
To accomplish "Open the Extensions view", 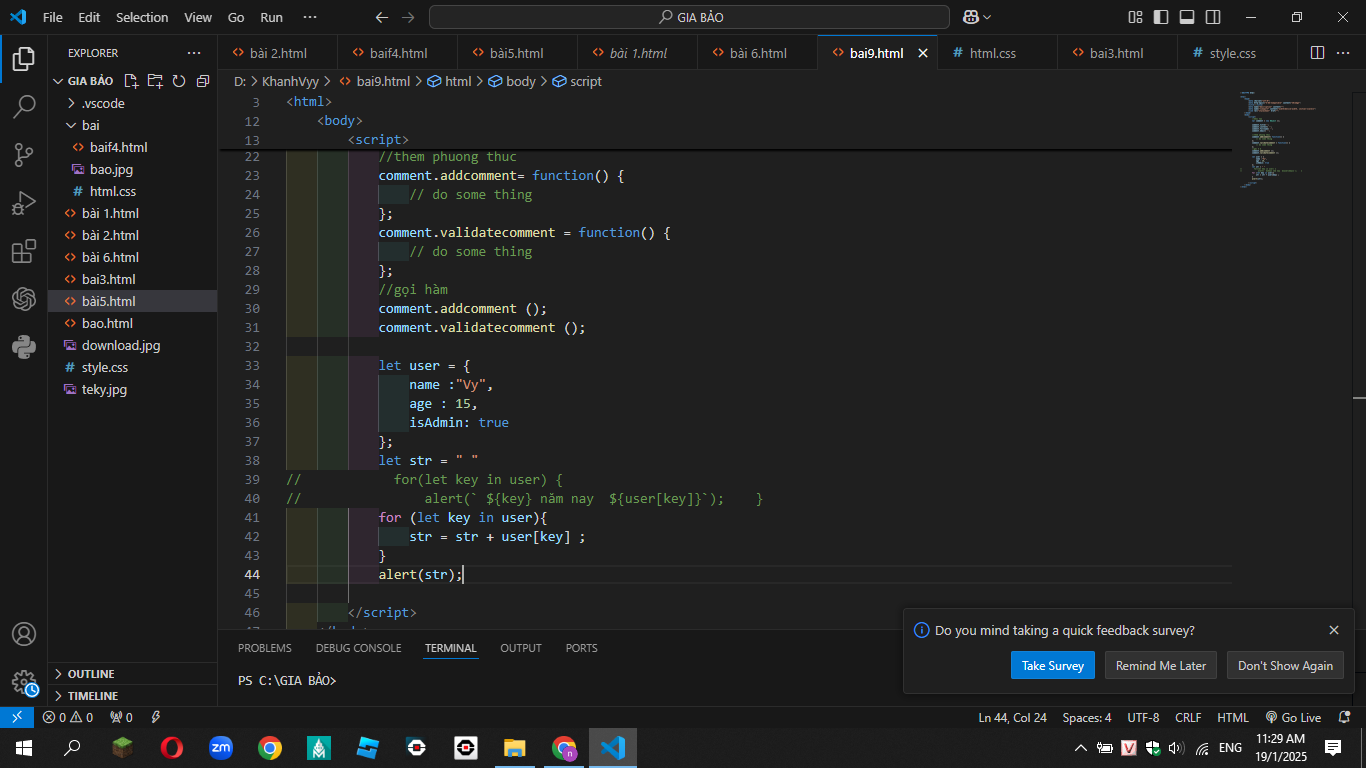I will click(x=24, y=251).
